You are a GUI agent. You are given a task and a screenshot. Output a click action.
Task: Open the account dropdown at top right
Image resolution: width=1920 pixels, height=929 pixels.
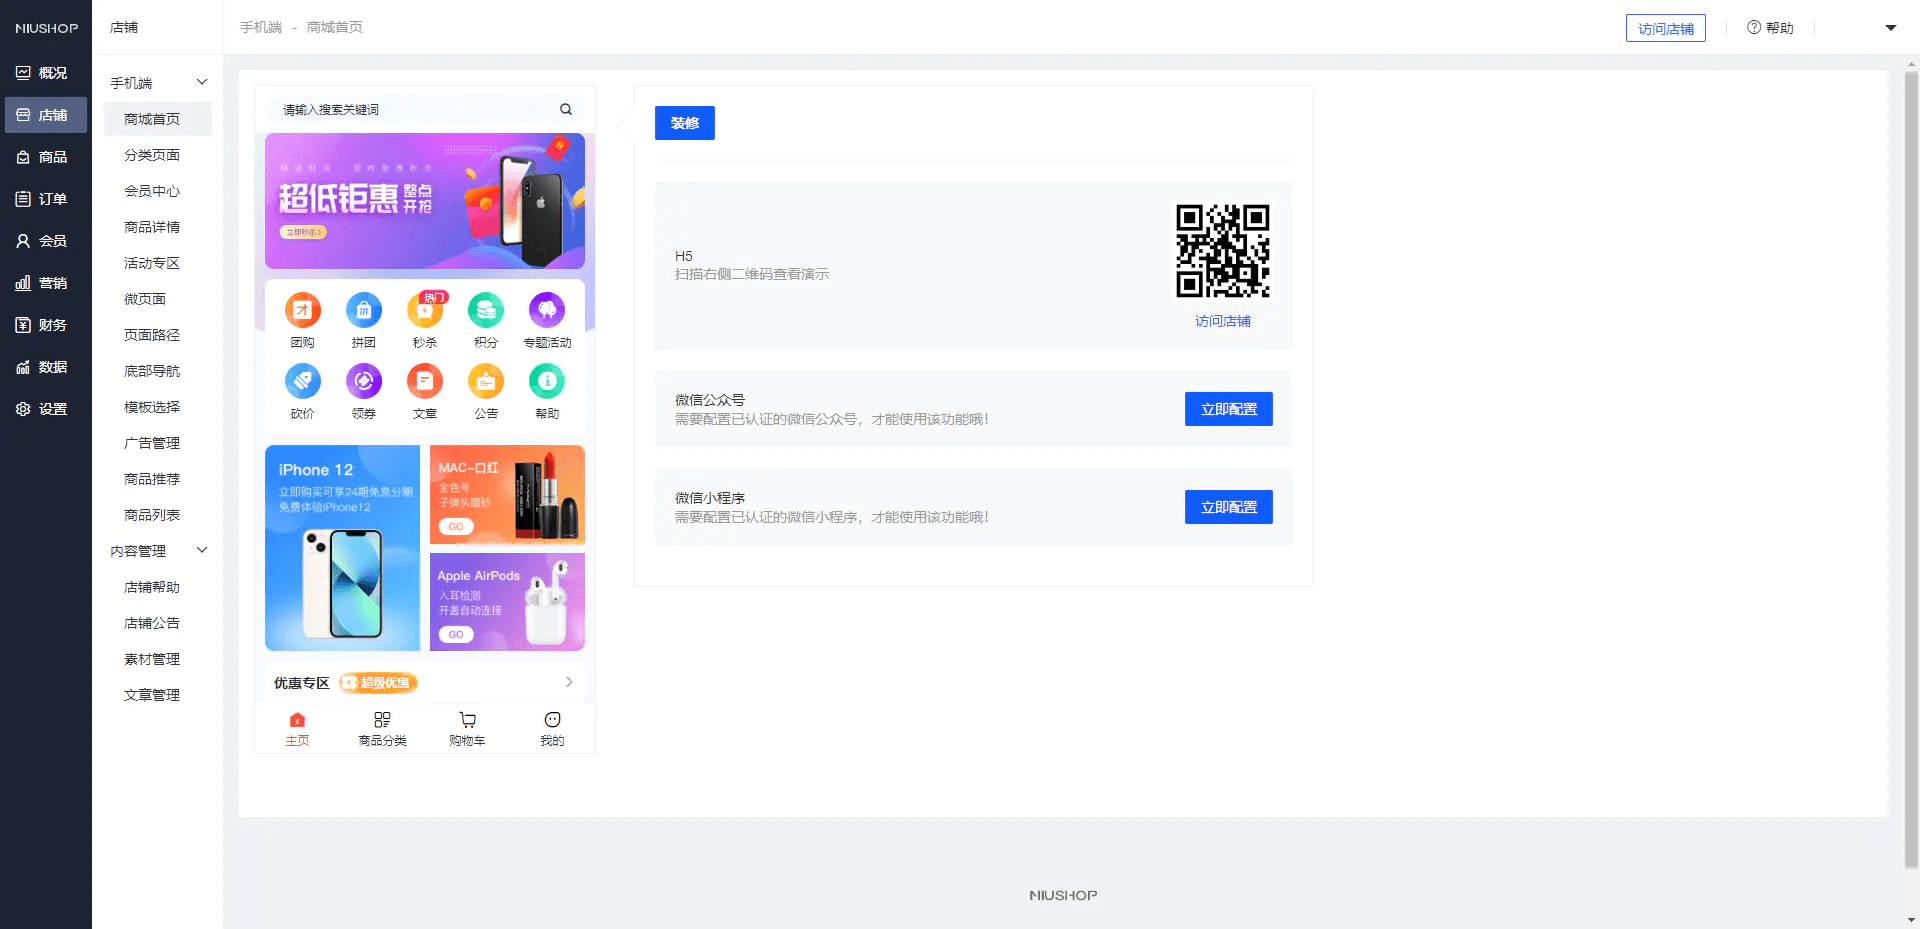pyautogui.click(x=1890, y=27)
